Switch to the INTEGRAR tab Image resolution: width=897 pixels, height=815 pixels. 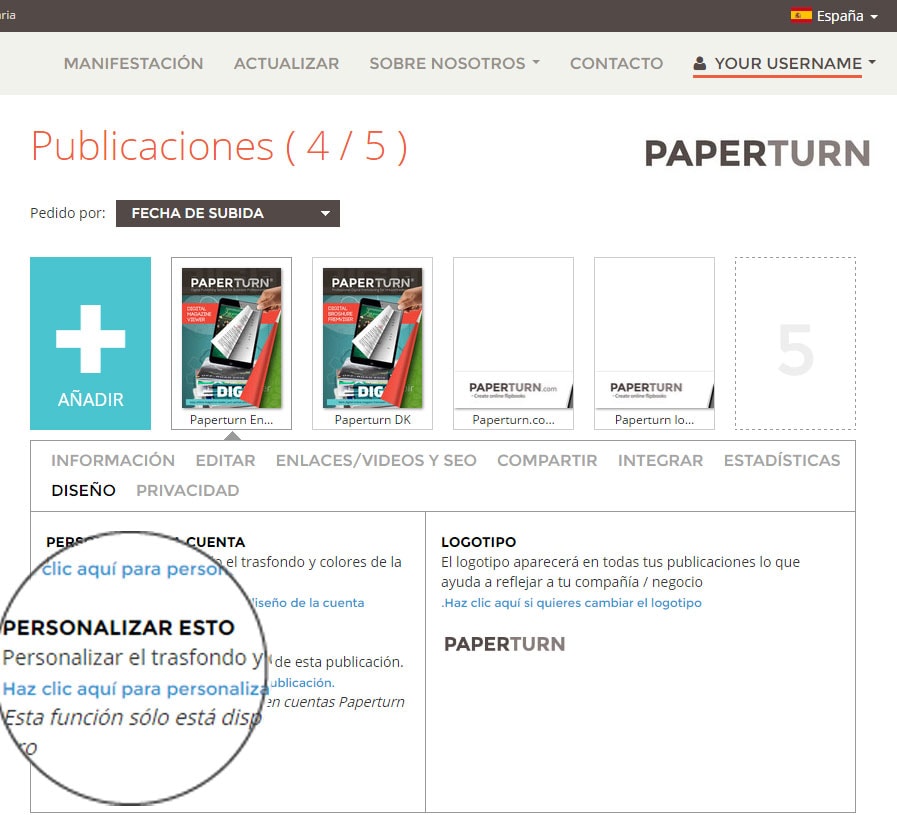point(660,460)
